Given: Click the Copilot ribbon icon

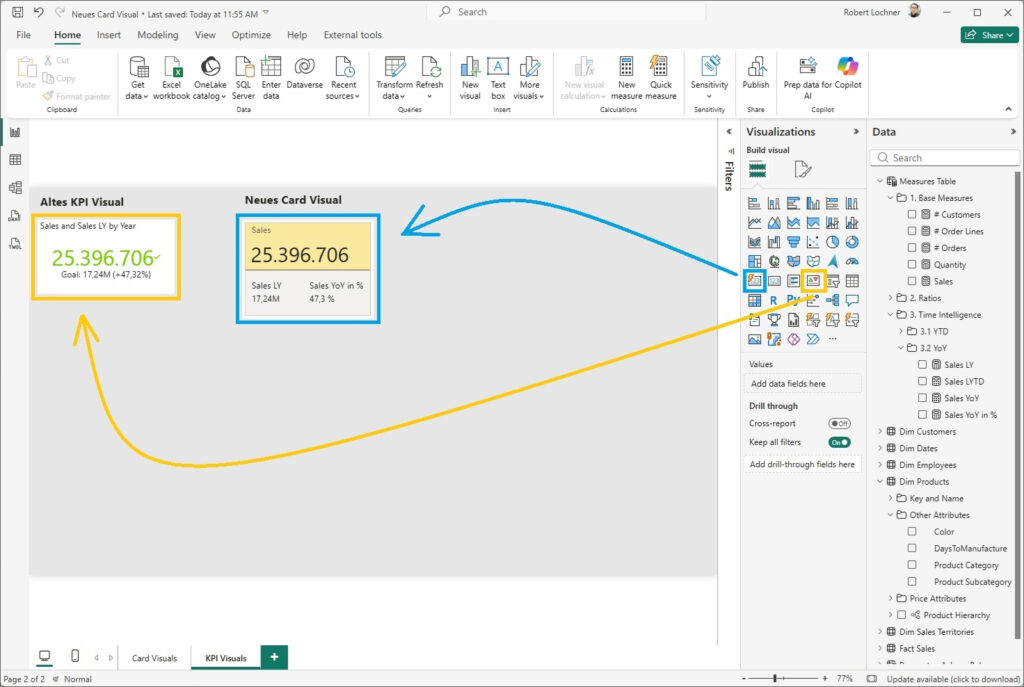Looking at the screenshot, I should click(x=848, y=68).
